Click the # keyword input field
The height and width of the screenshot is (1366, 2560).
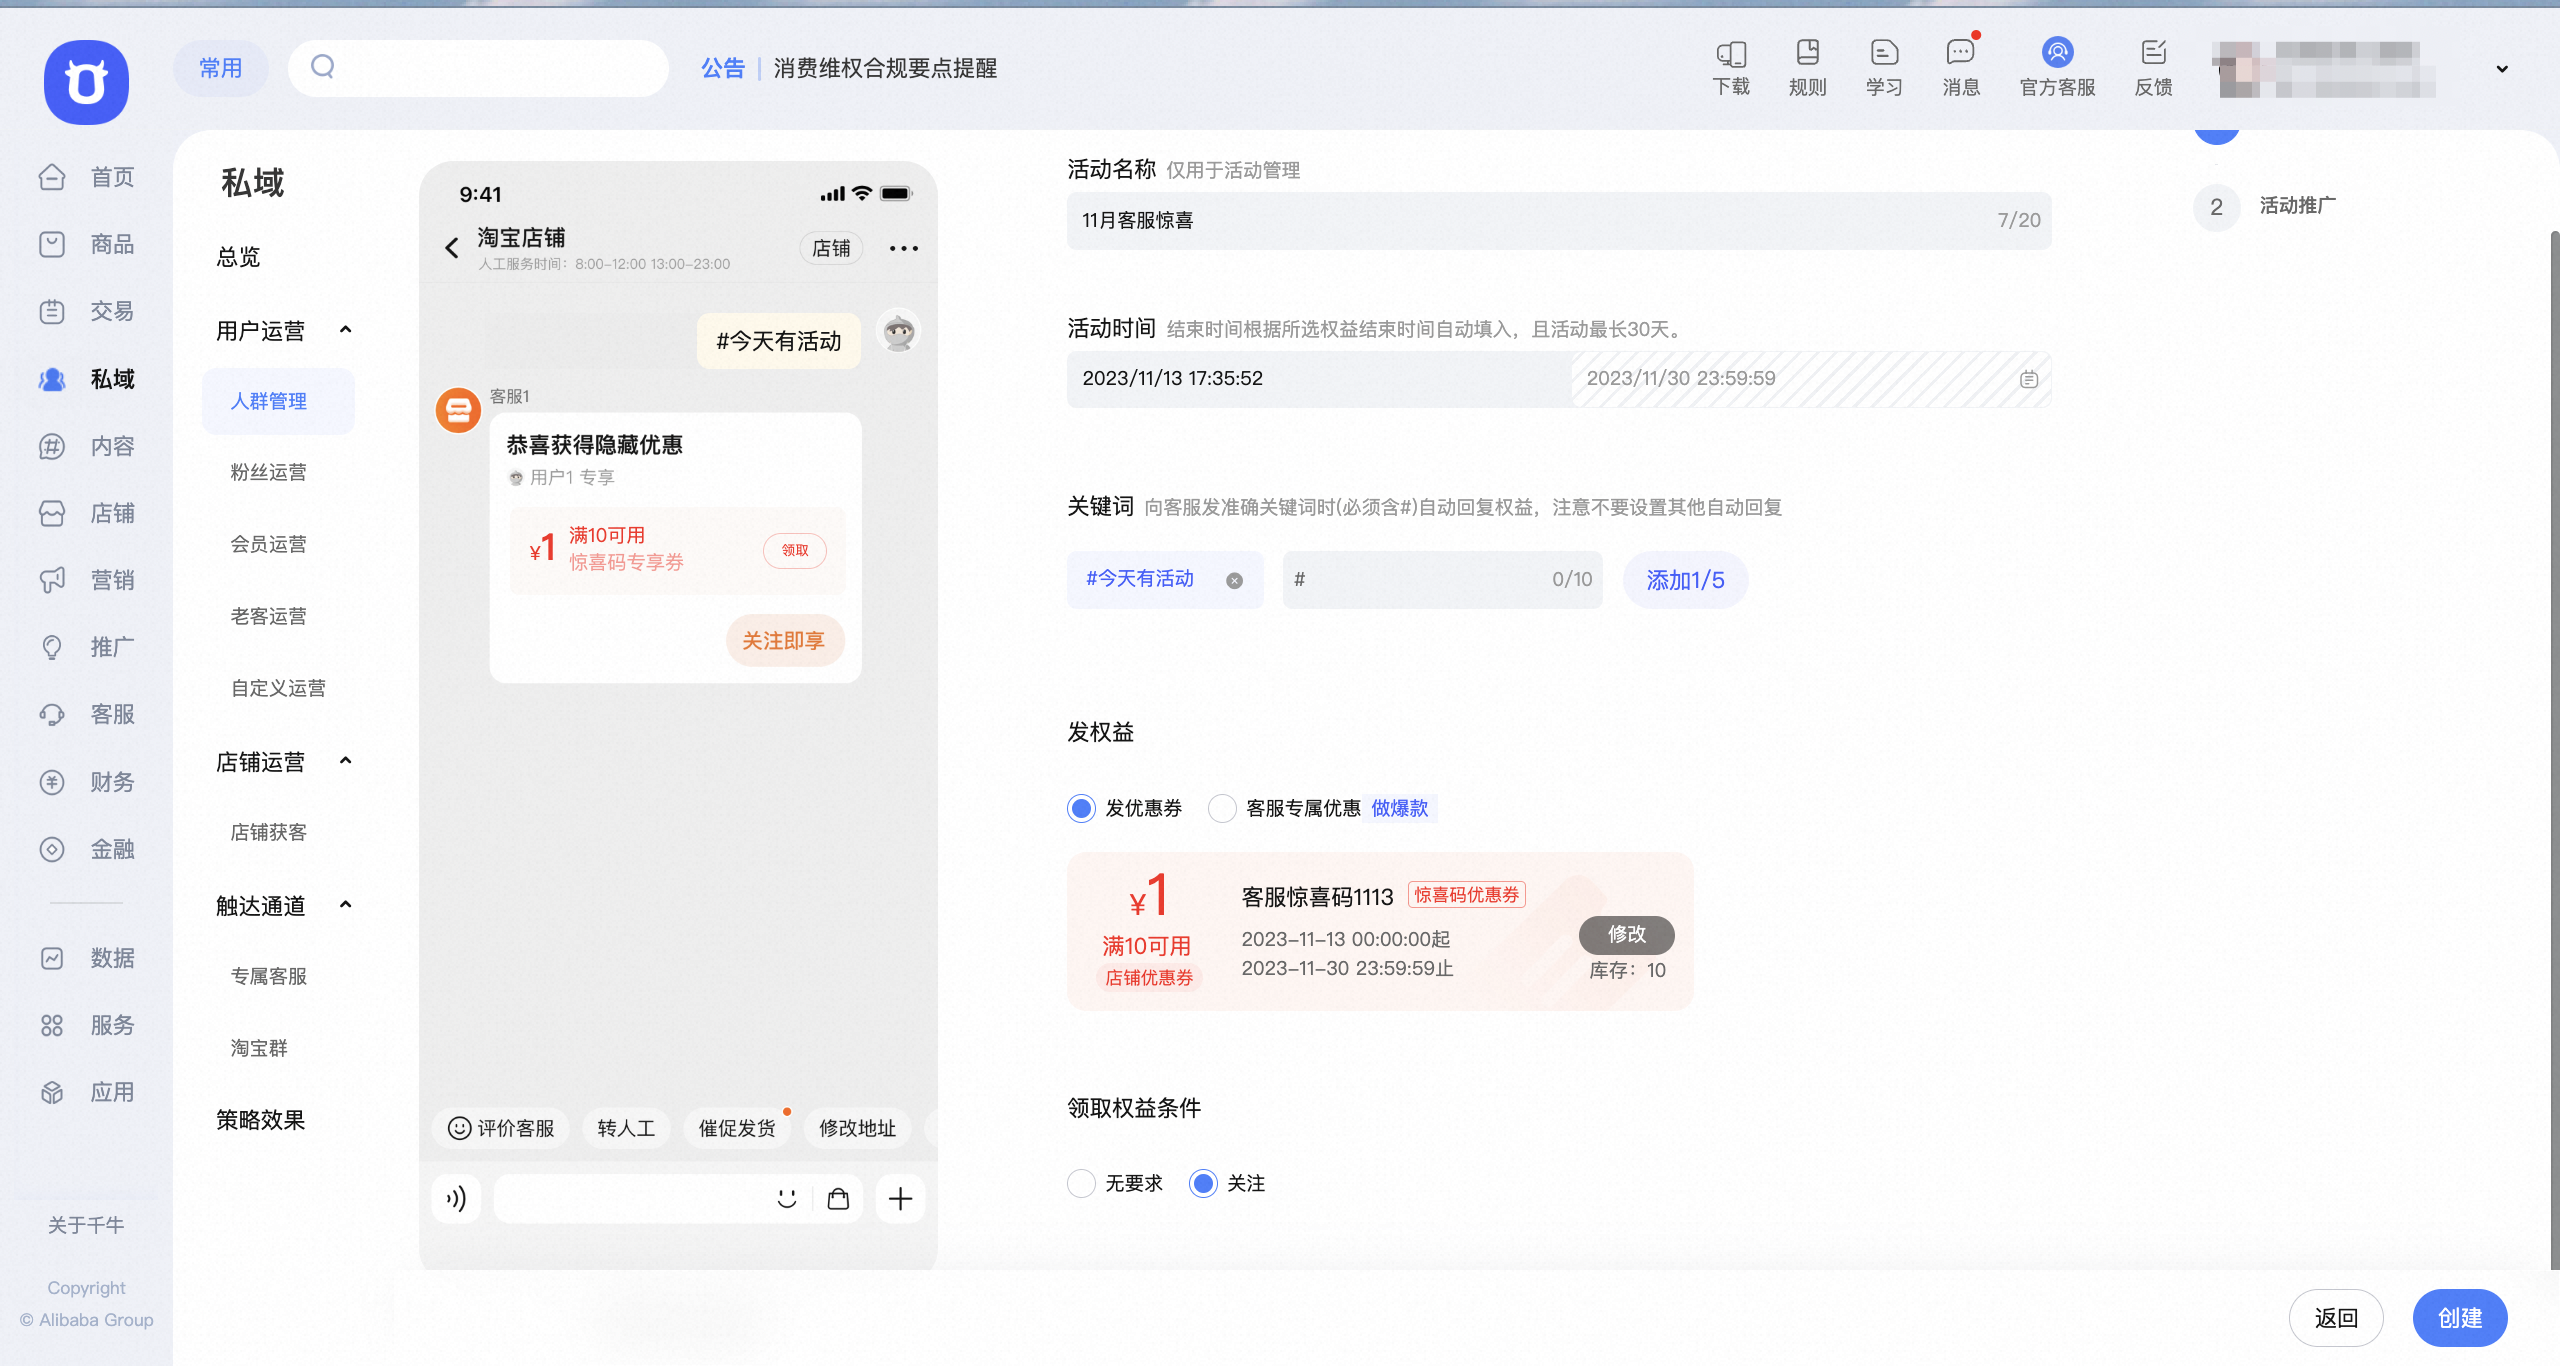pyautogui.click(x=1442, y=580)
